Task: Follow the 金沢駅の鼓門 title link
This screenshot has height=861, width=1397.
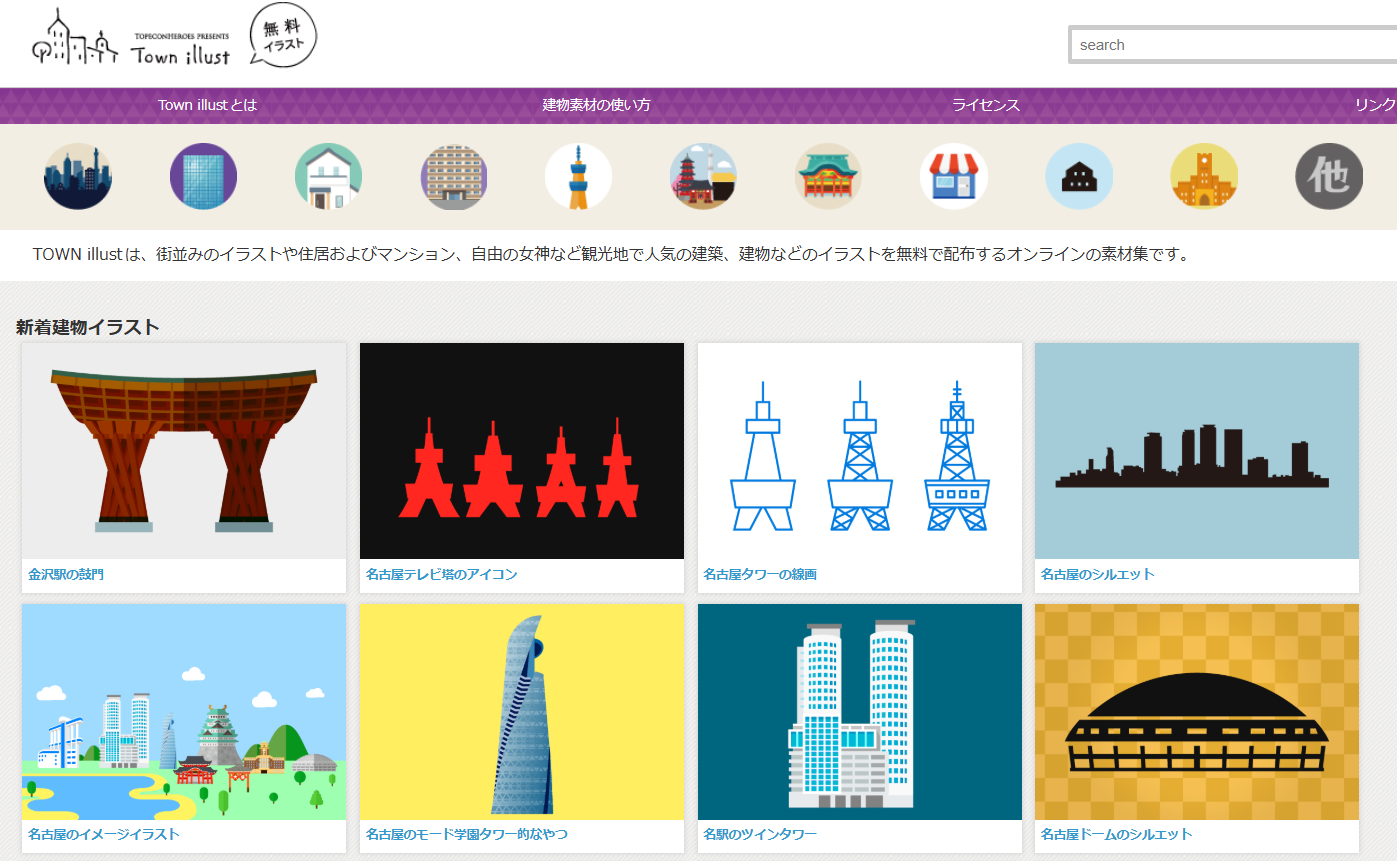Action: click(x=66, y=575)
